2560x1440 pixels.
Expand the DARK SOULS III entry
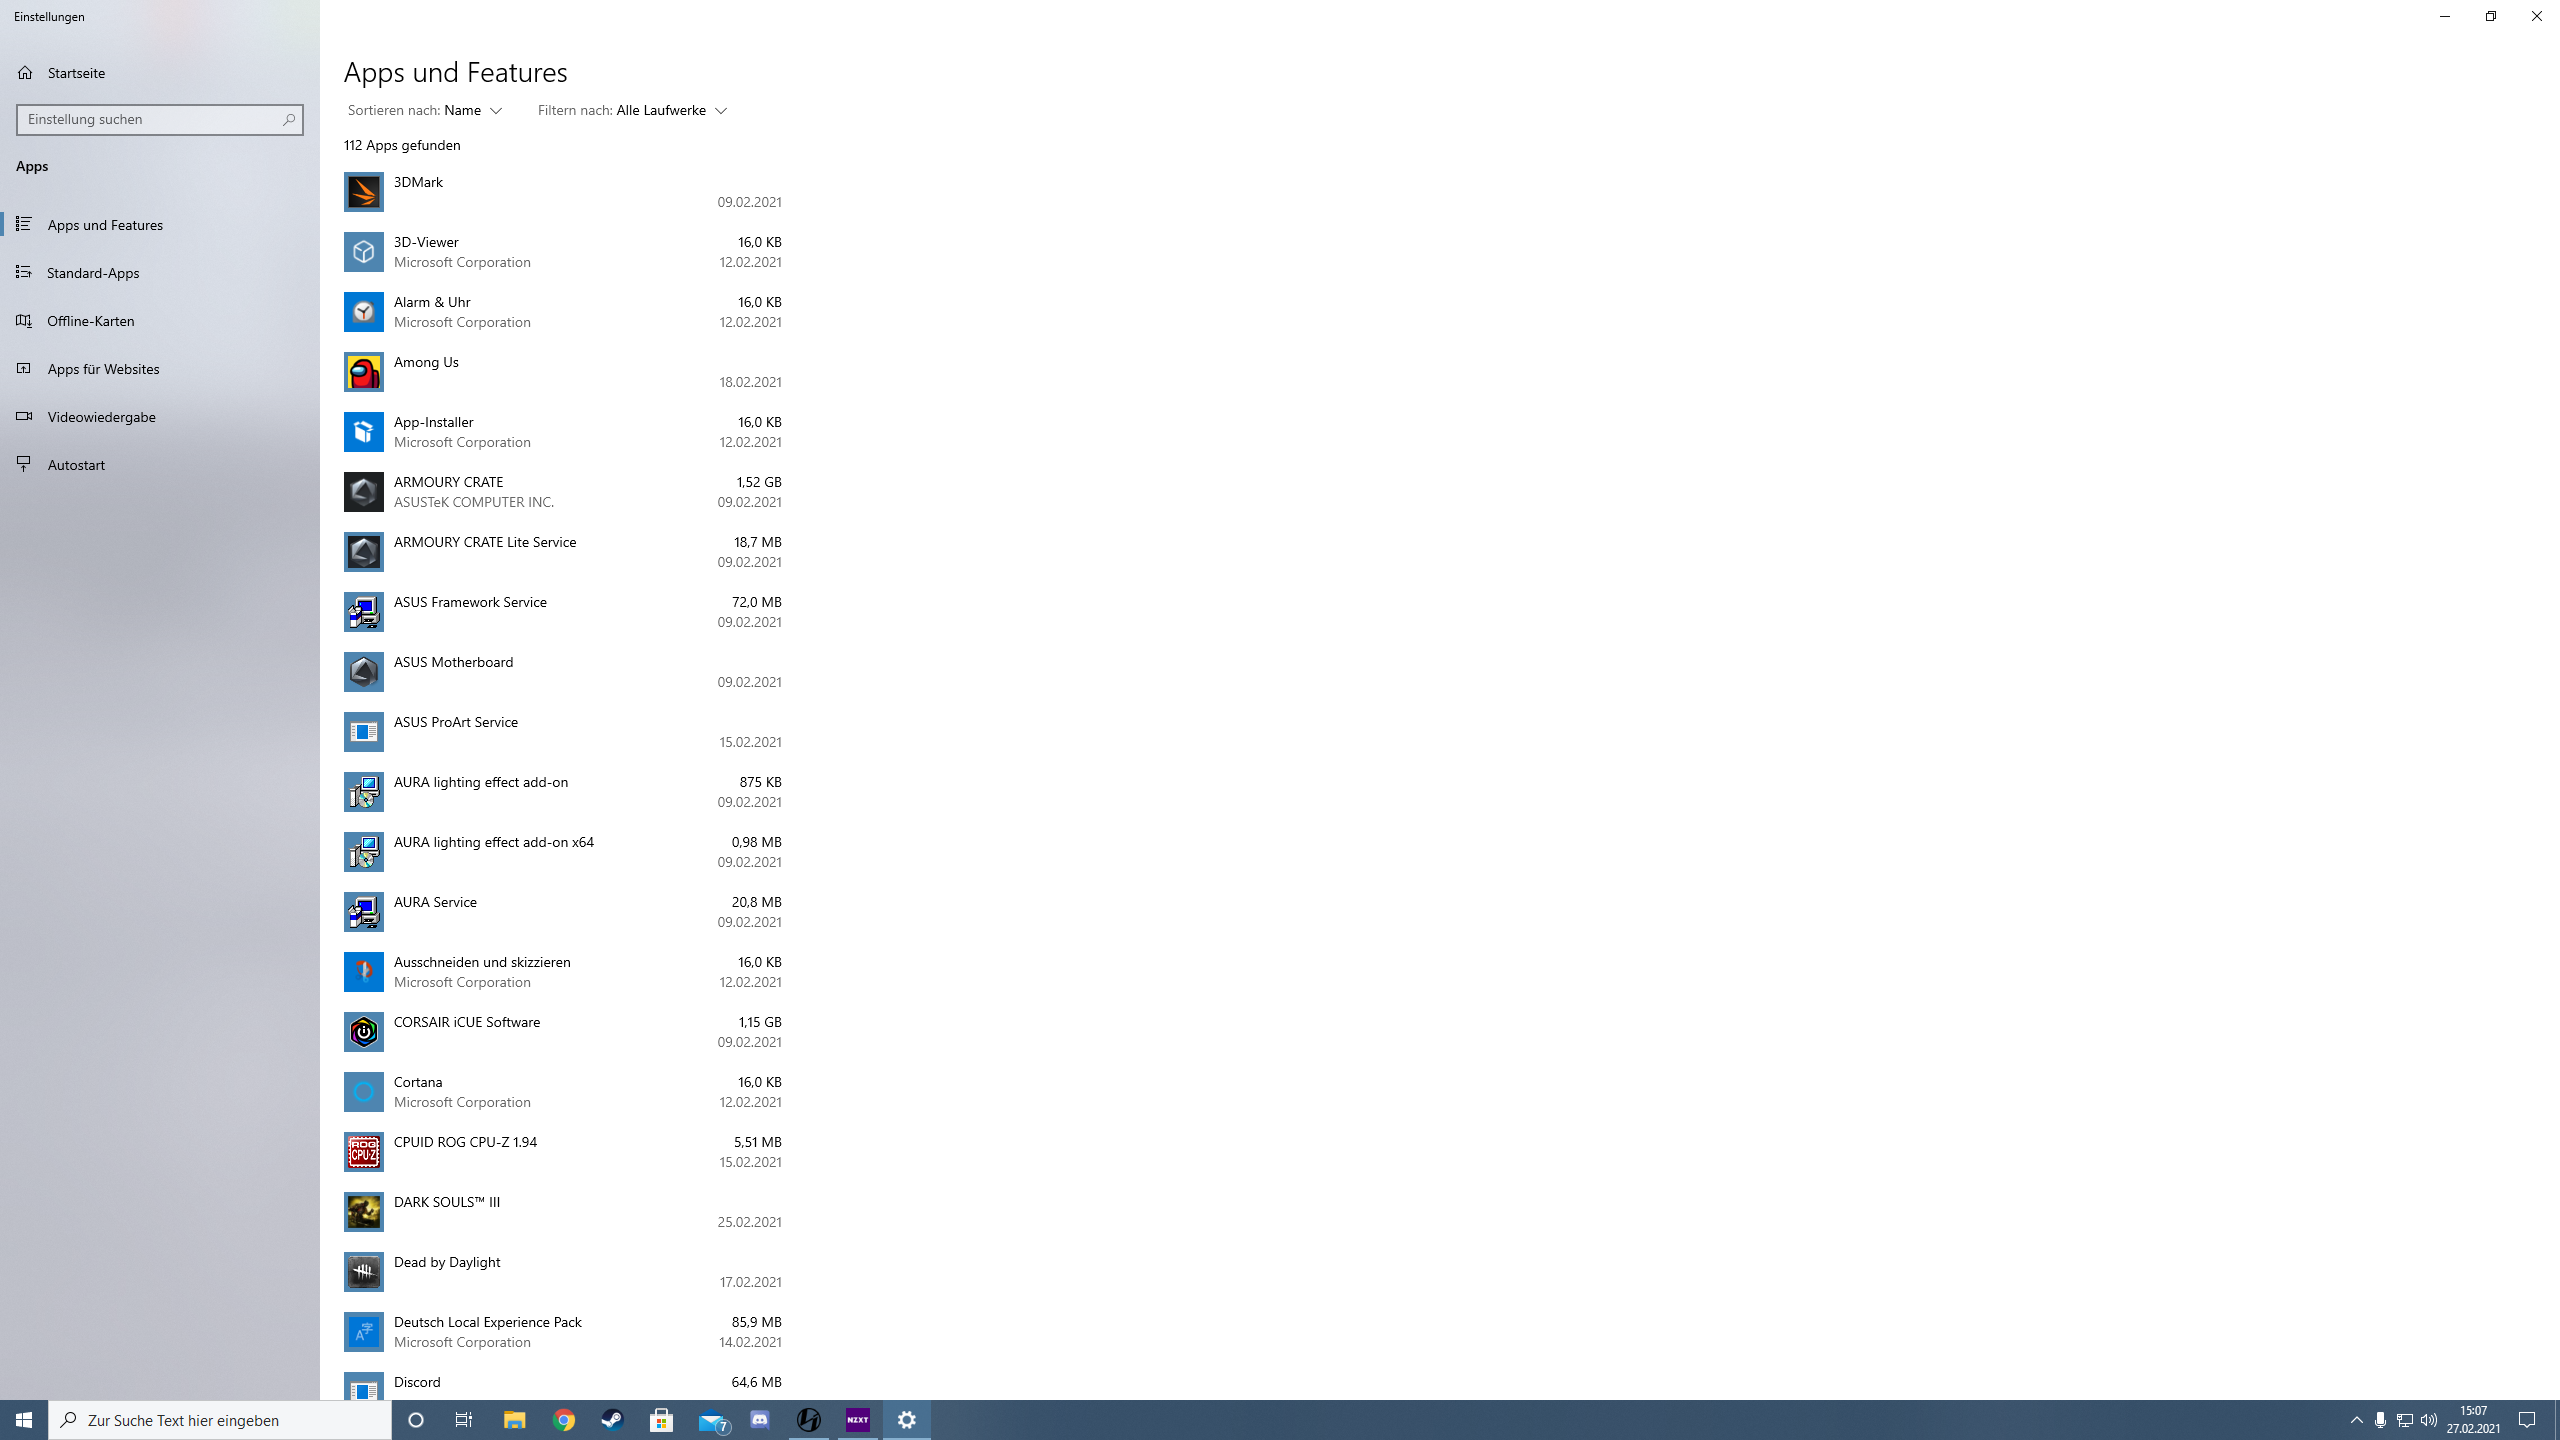point(560,1211)
